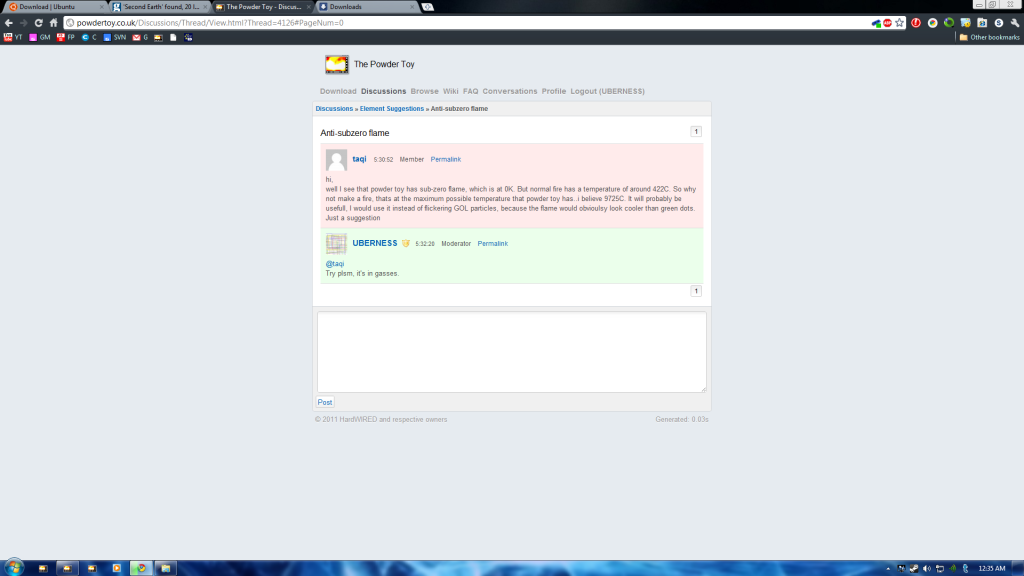The image size is (1024, 576).
Task: Open the FP bookmark
Action: coord(65,37)
